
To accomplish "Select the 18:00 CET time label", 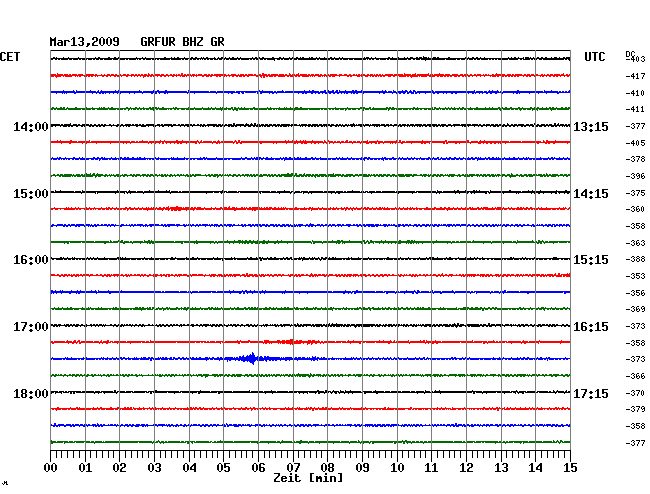I will 31,393.
